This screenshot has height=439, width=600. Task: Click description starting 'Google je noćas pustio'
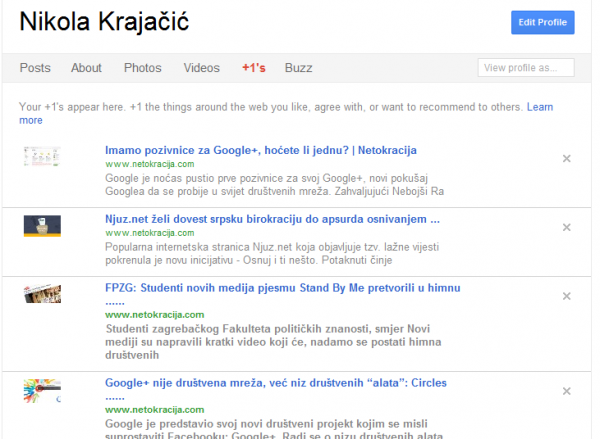(274, 184)
